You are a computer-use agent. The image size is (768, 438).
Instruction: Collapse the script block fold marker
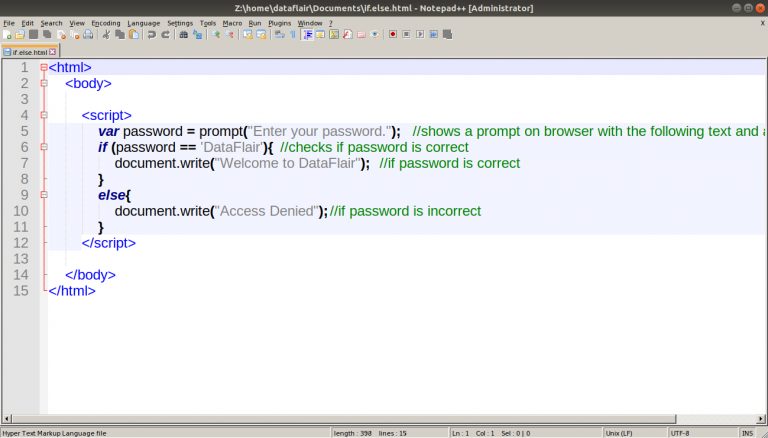coord(44,115)
